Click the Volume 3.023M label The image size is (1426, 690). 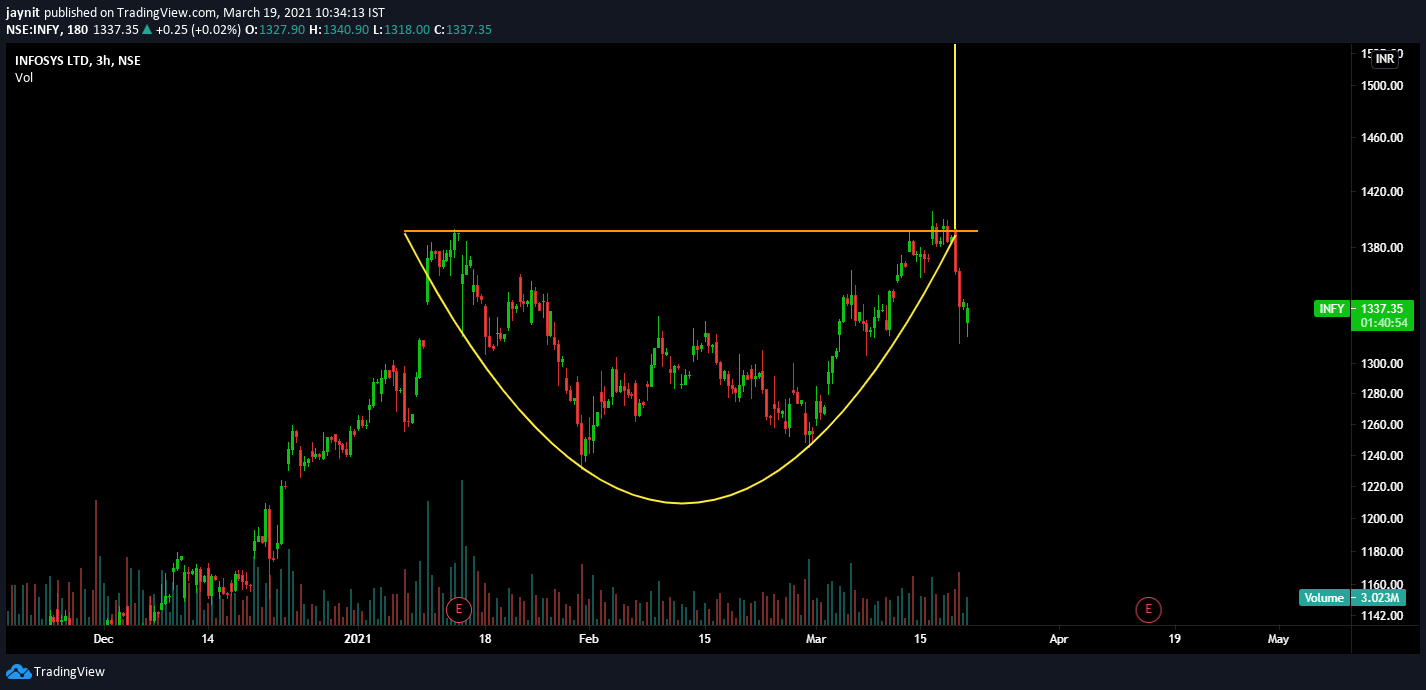tap(1352, 598)
